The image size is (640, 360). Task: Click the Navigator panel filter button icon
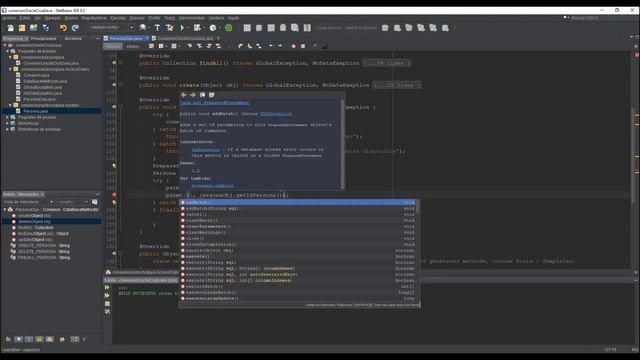[95, 202]
